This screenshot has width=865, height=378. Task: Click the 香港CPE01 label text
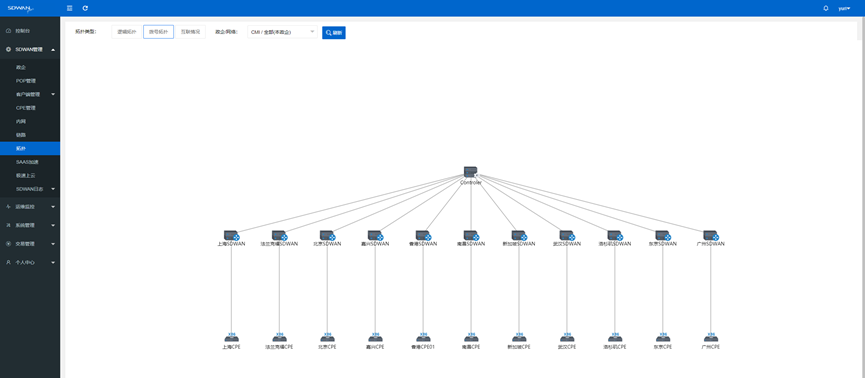[423, 347]
